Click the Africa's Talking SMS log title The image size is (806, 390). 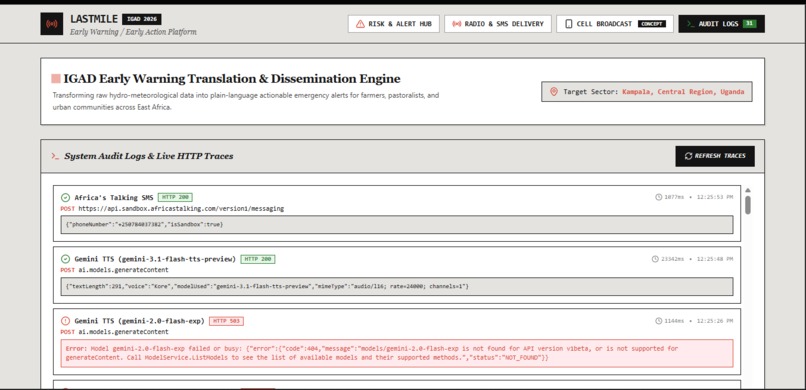pos(114,197)
